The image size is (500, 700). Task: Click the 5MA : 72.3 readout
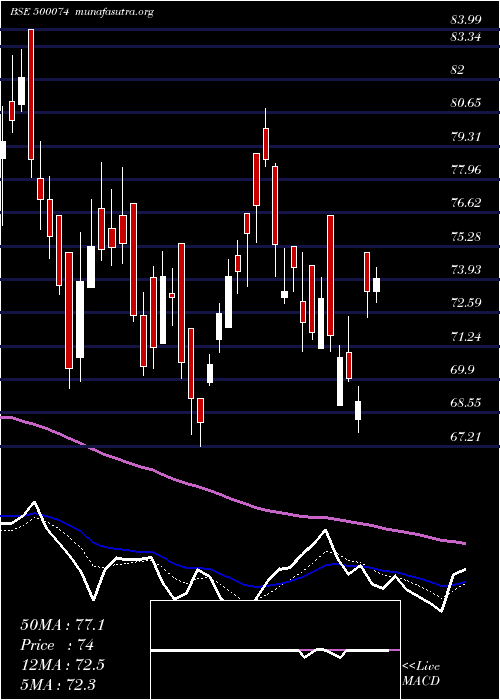click(x=58, y=684)
